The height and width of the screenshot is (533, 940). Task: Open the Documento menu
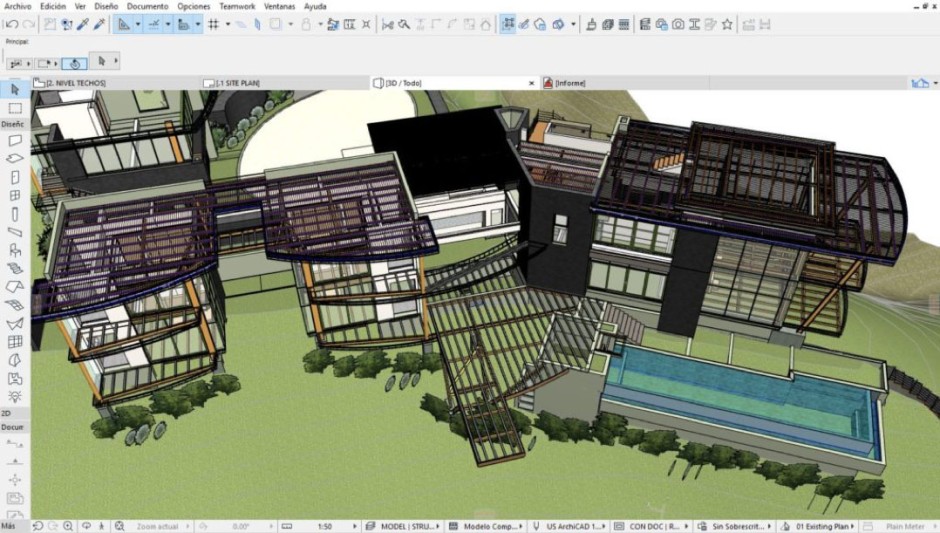tap(147, 6)
